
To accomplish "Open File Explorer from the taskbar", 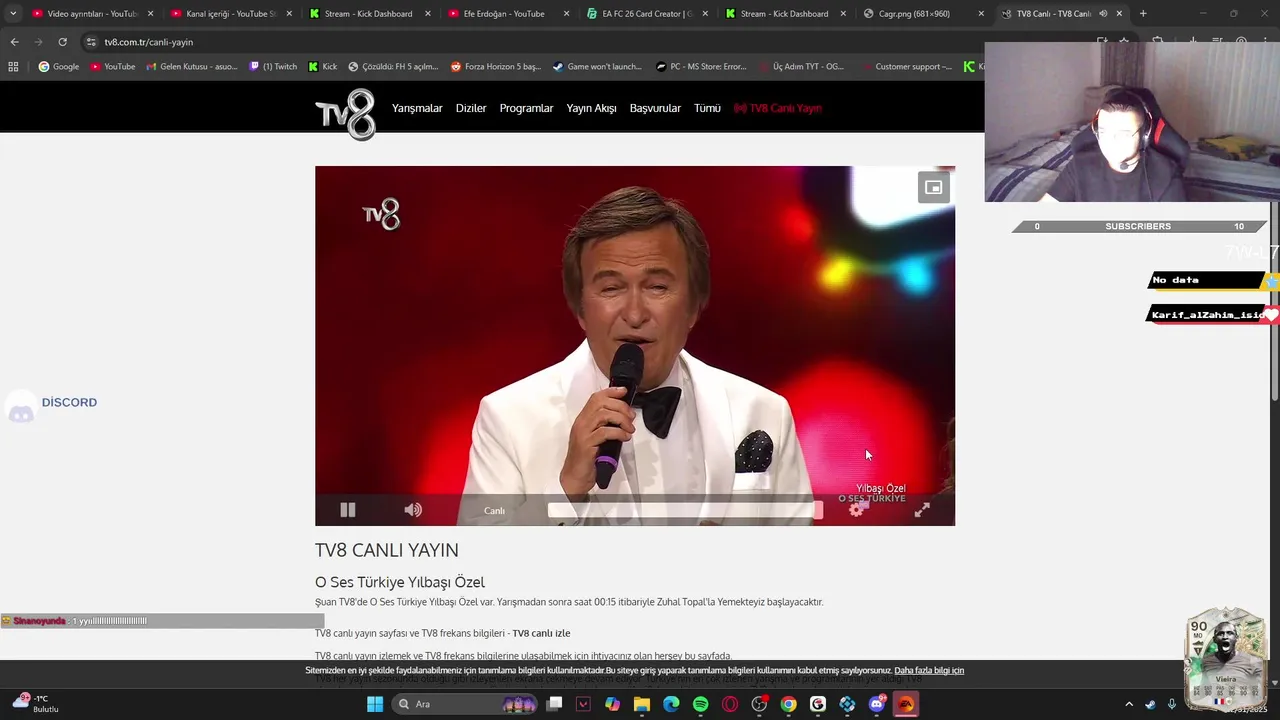I will coord(642,704).
